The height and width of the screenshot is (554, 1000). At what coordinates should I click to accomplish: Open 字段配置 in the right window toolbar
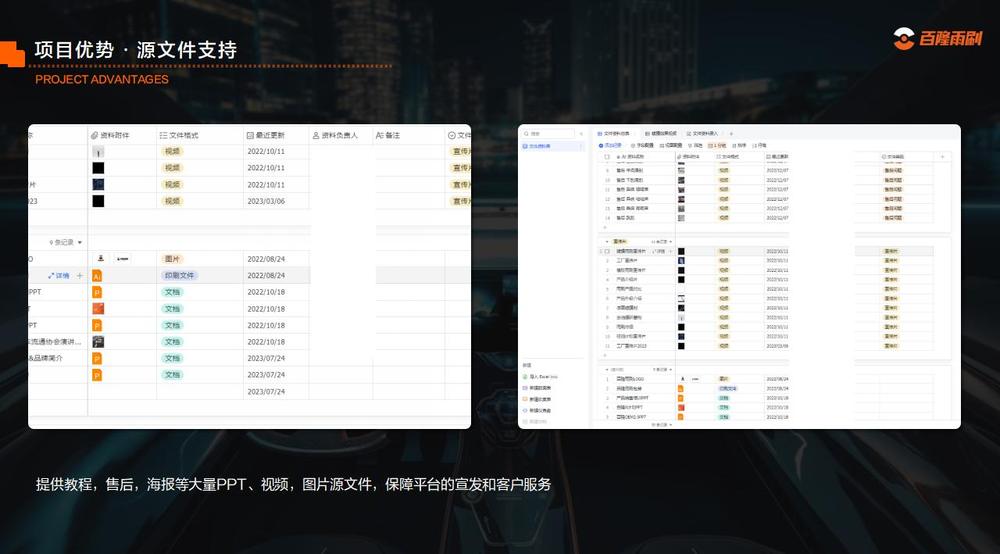click(642, 145)
